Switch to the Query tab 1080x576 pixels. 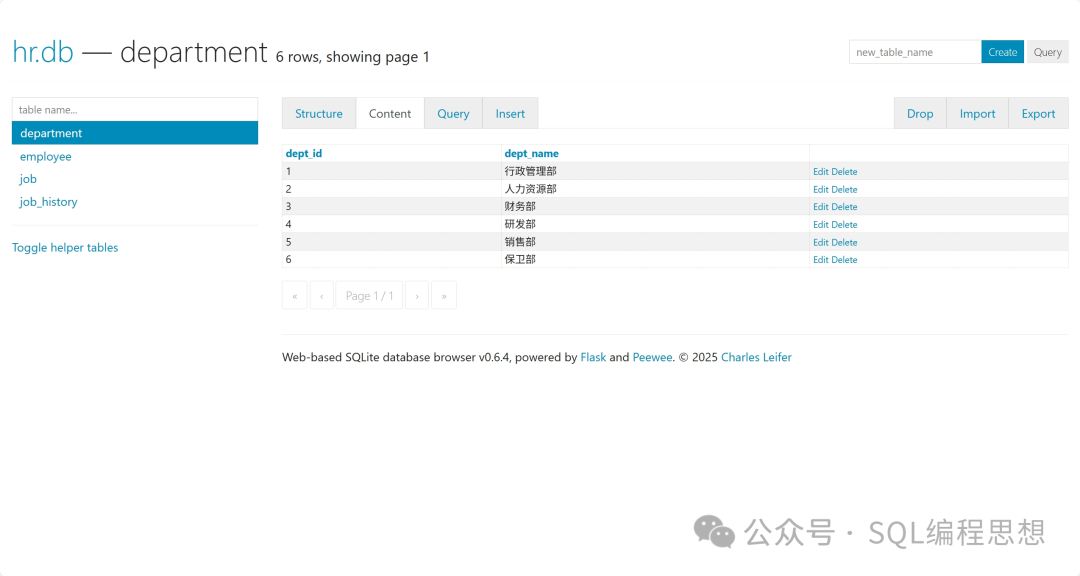click(x=453, y=114)
